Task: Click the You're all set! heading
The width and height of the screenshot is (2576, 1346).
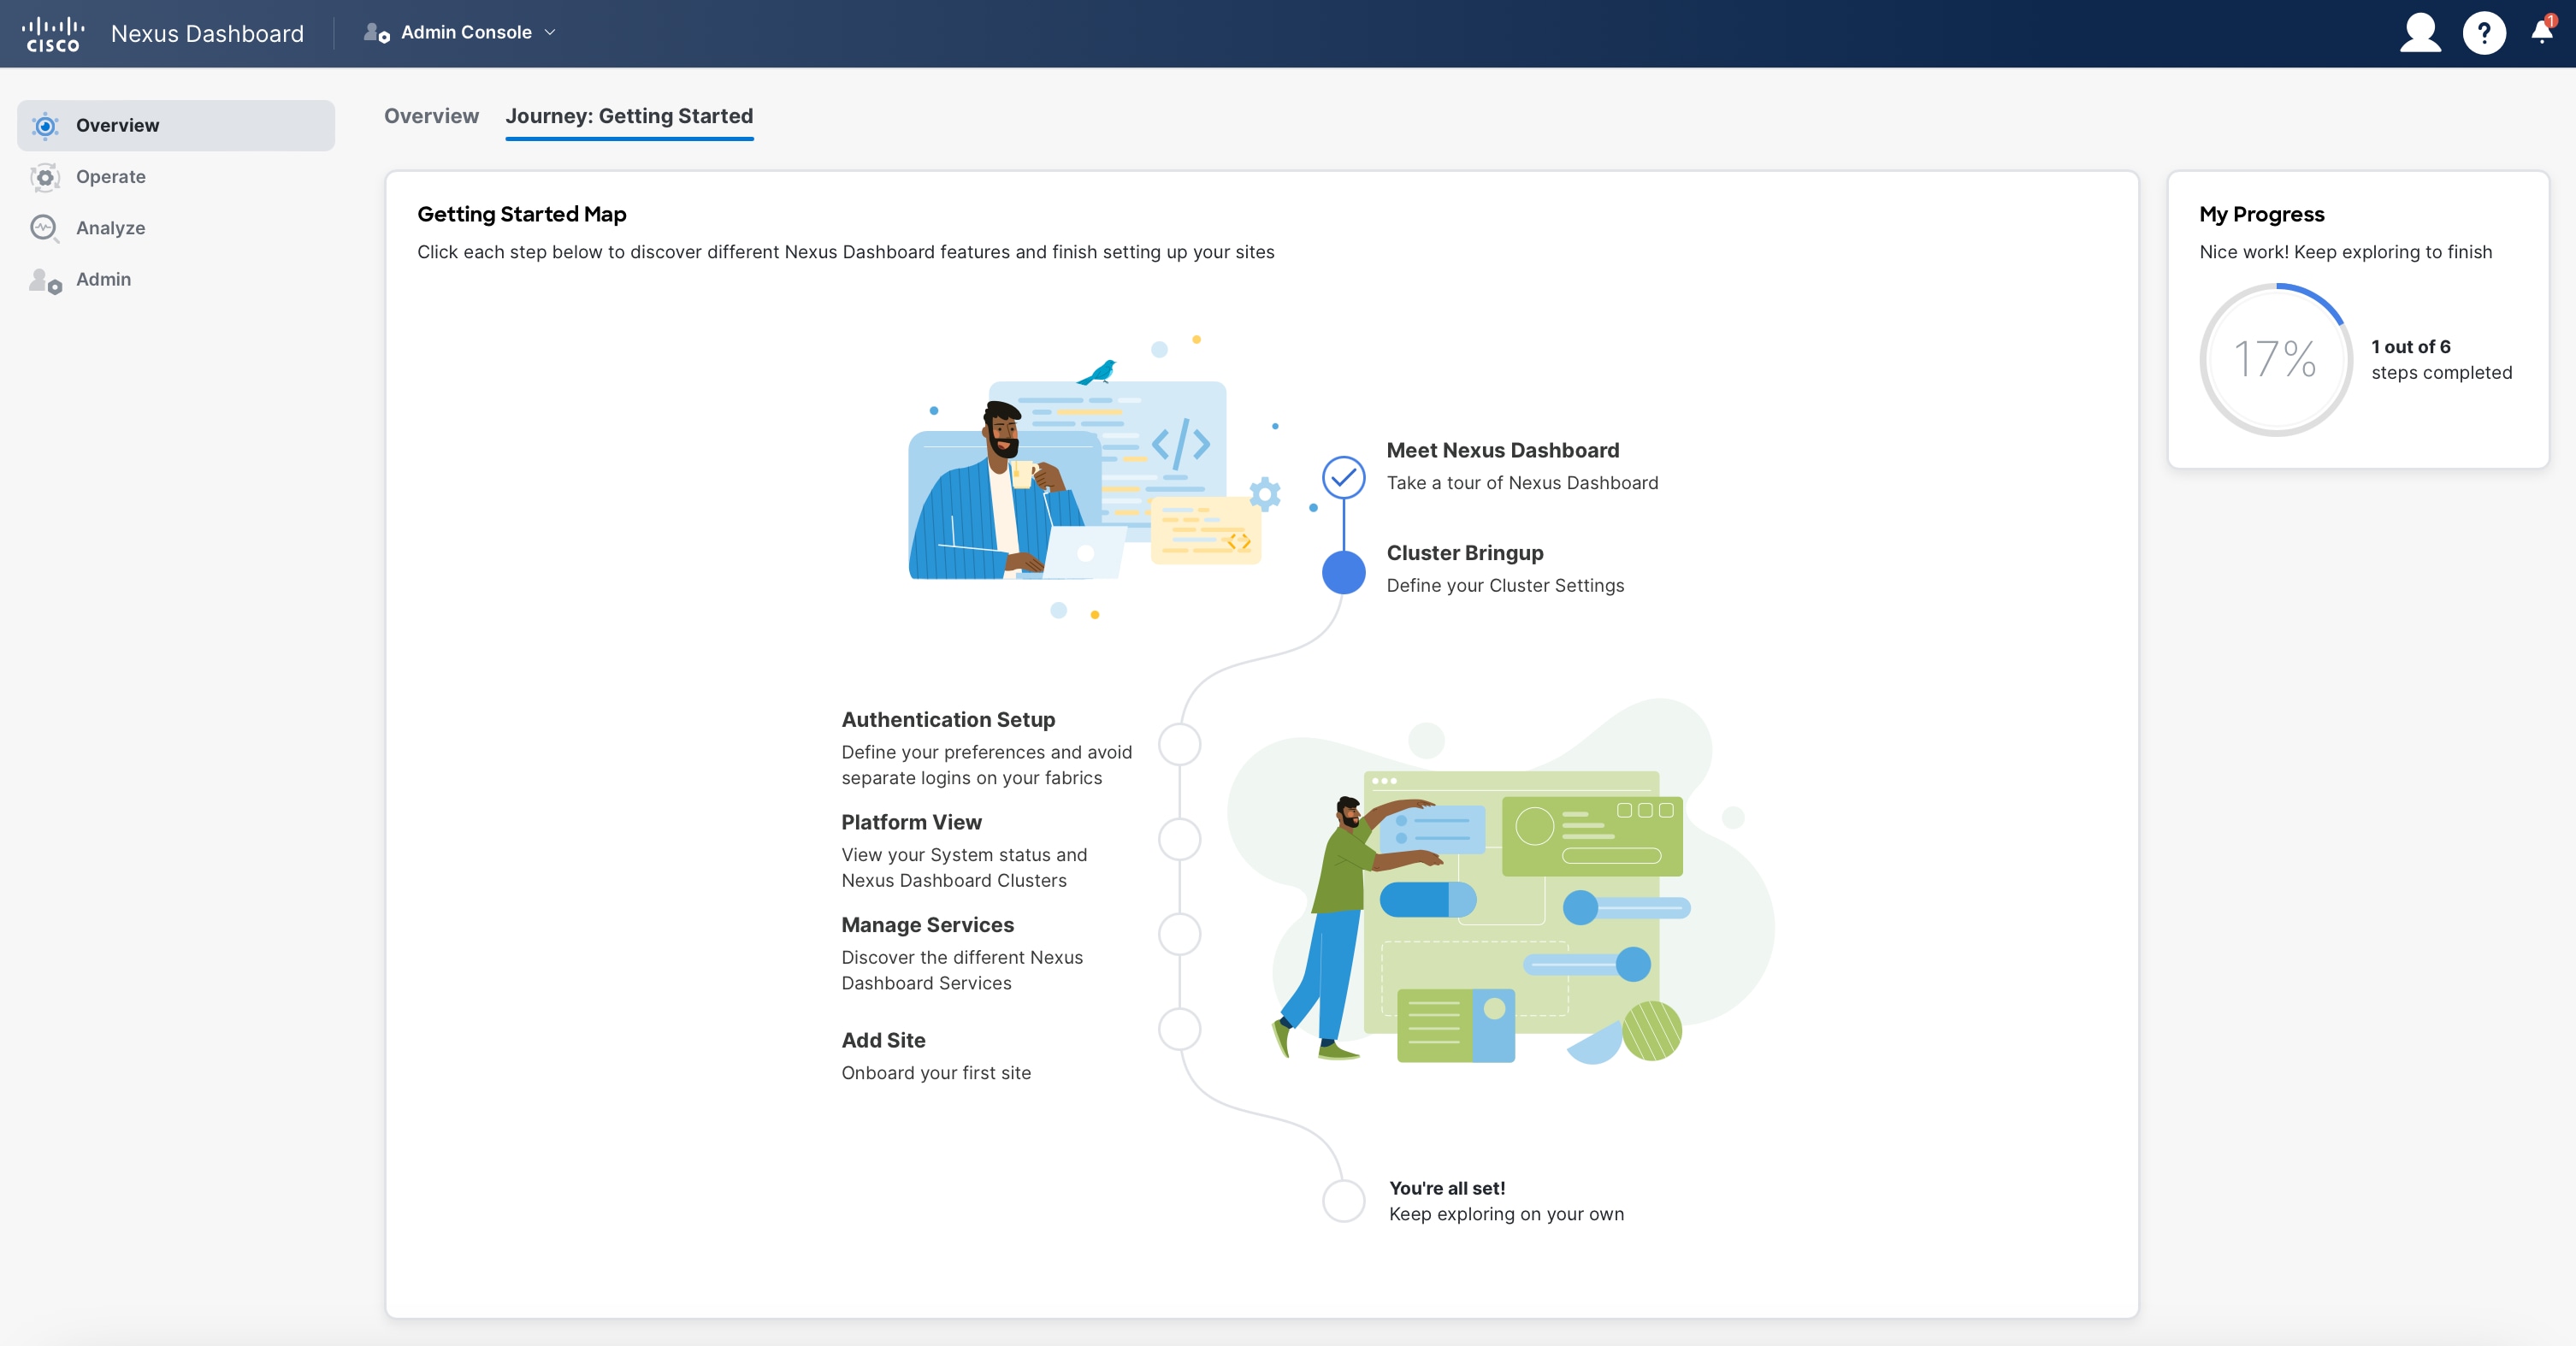Action: pyautogui.click(x=1446, y=1188)
